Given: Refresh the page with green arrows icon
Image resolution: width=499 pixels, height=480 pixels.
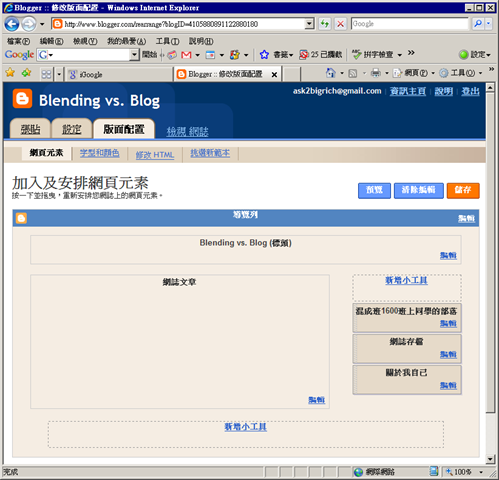Looking at the screenshot, I should [x=324, y=24].
